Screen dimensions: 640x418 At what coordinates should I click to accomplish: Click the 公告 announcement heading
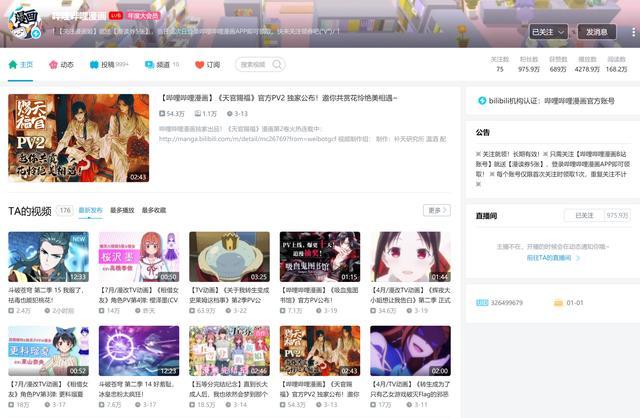[x=483, y=132]
